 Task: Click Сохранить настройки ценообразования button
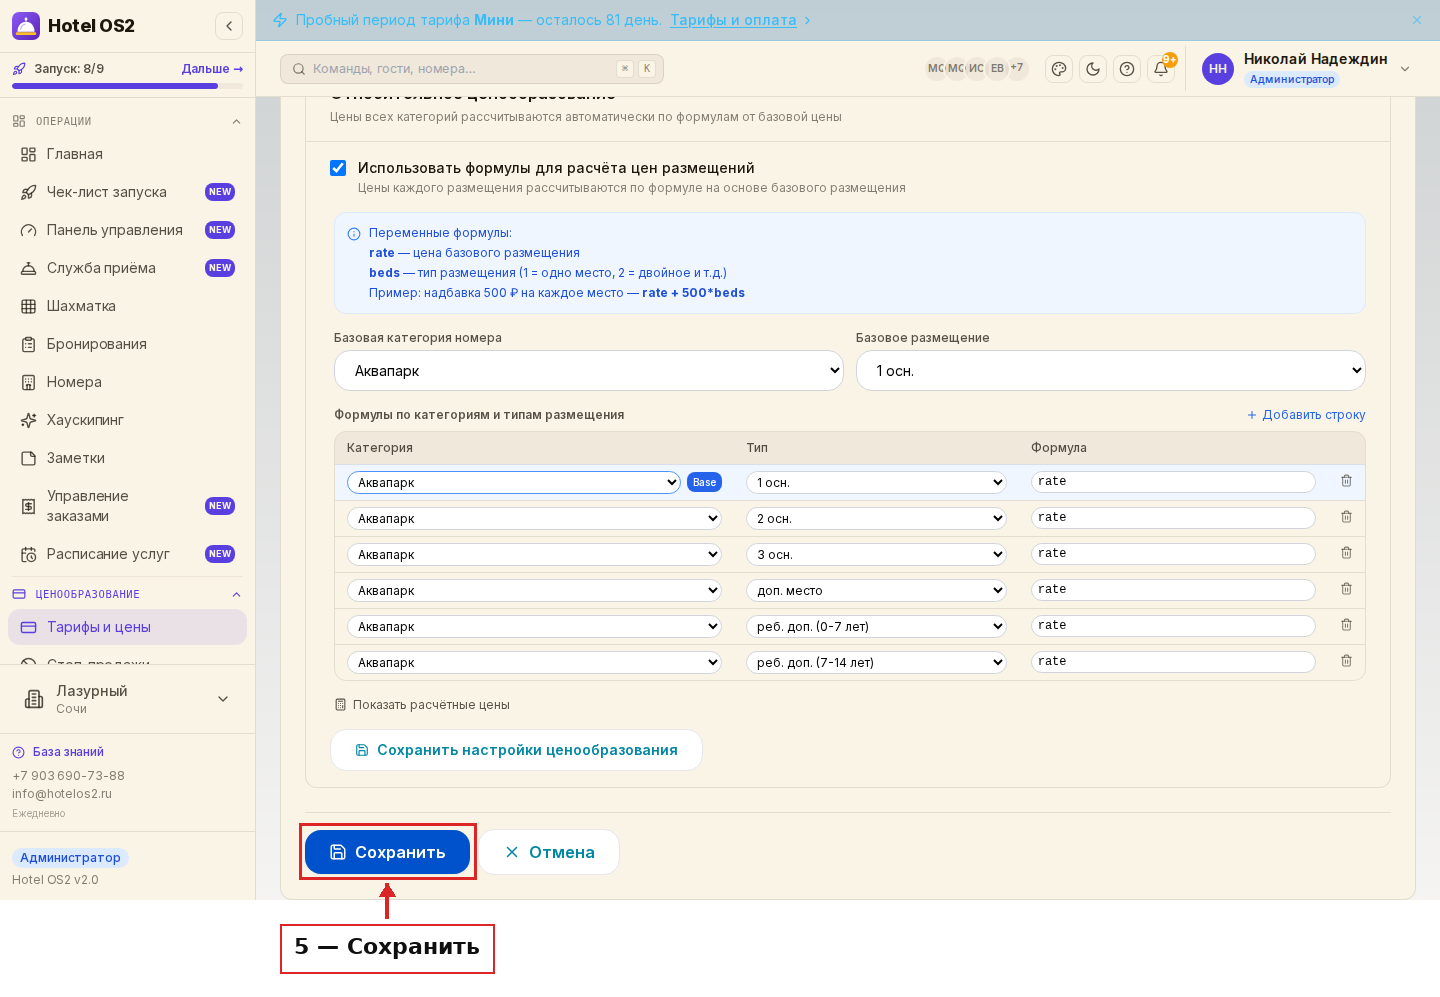point(516,750)
